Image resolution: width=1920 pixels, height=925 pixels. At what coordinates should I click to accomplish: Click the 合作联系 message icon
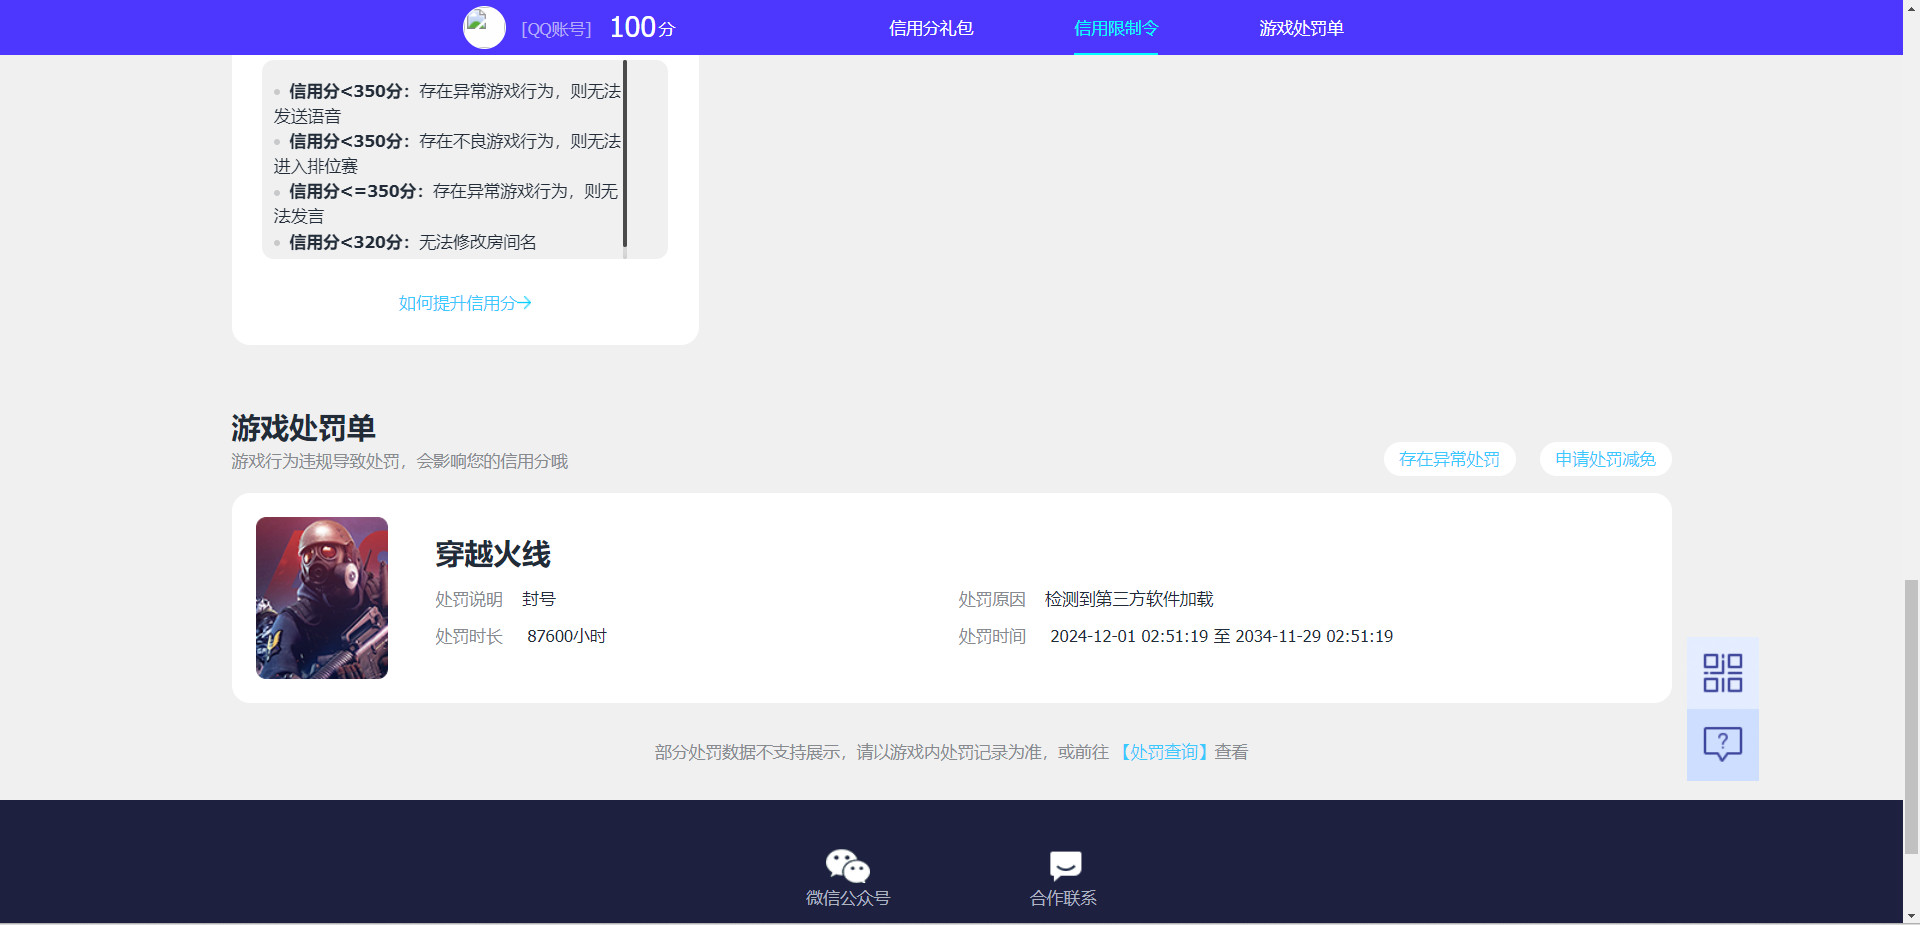click(1065, 865)
